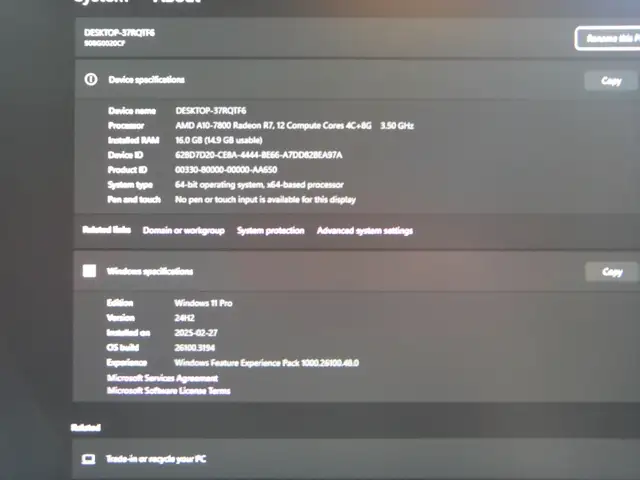This screenshot has height=480, width=640.
Task: Click the Experience label
Action: pos(127,362)
